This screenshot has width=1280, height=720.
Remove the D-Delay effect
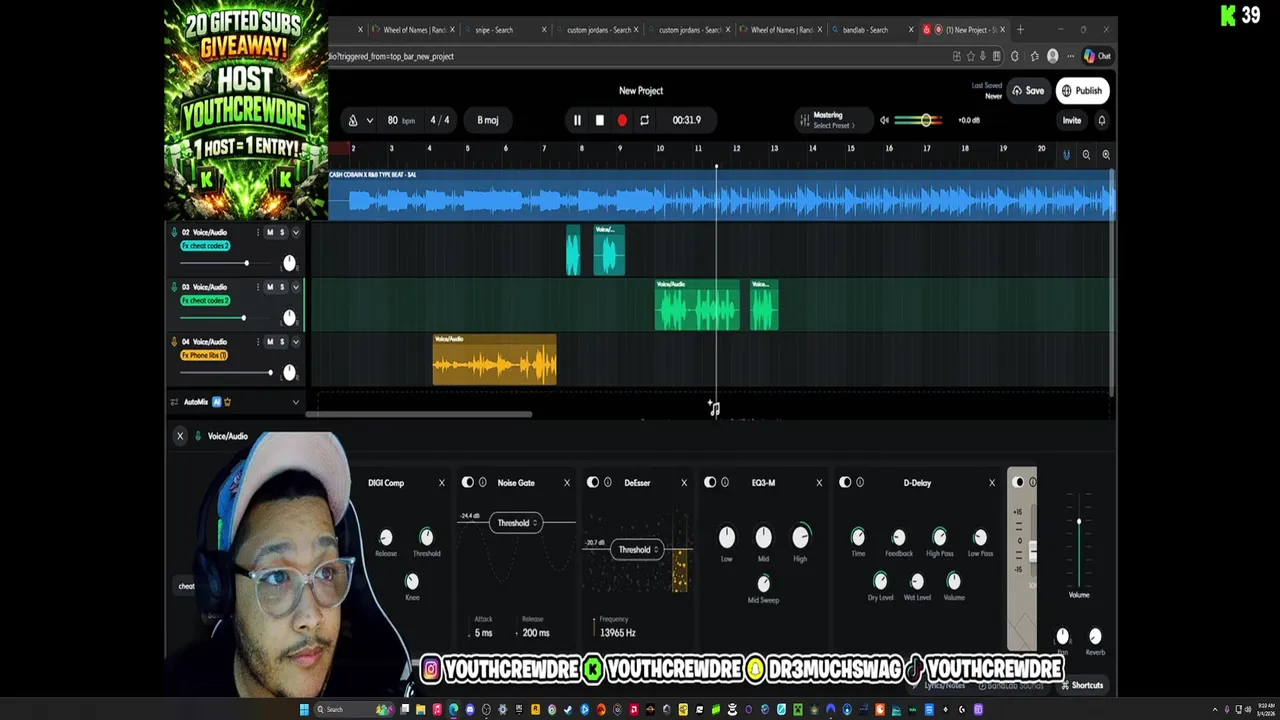[x=992, y=483]
